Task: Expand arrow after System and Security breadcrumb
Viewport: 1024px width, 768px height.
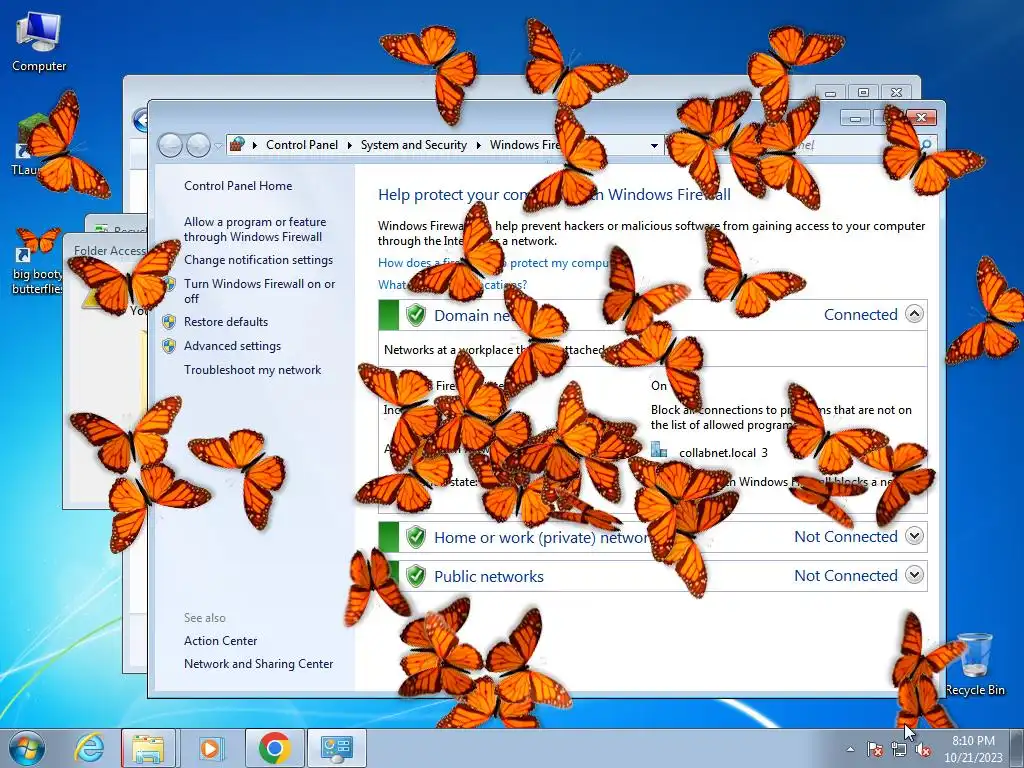Action: [479, 146]
